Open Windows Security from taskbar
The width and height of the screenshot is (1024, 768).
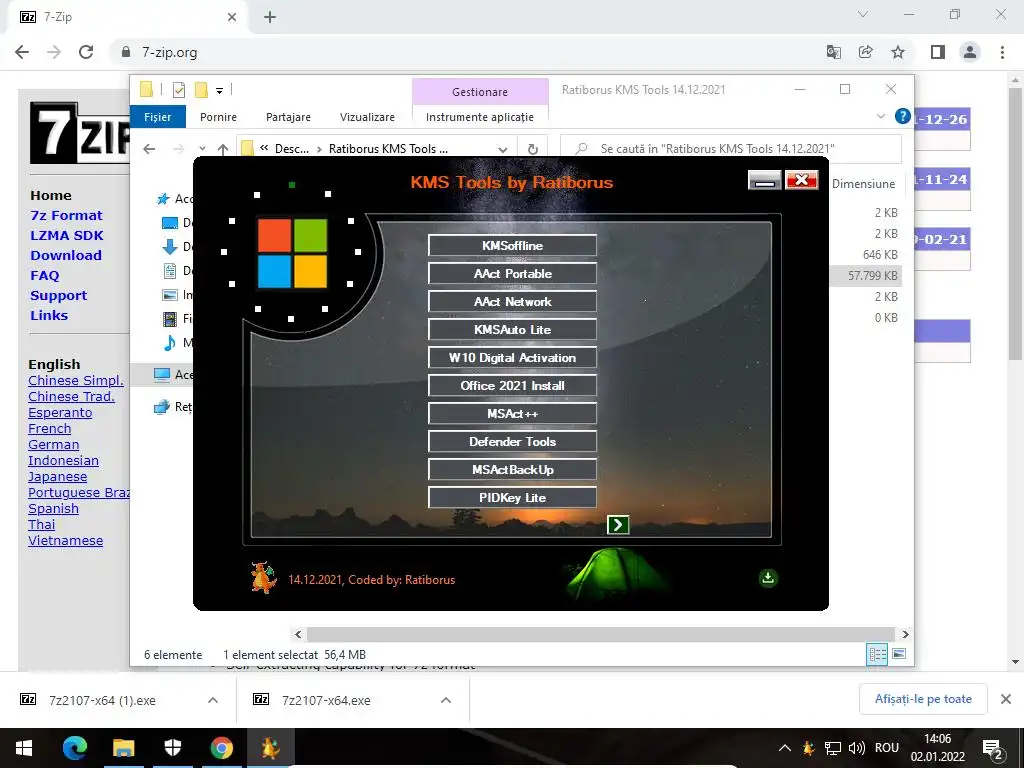click(x=172, y=748)
